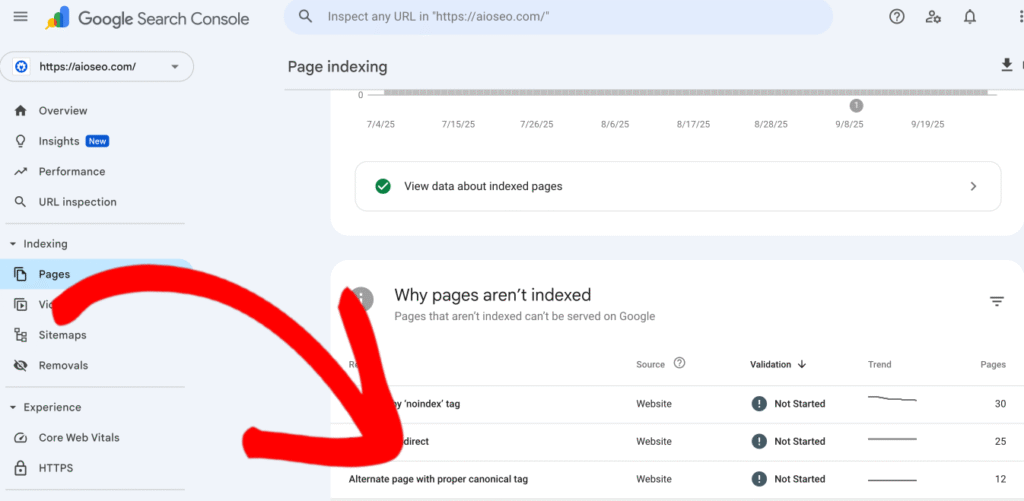Click the export download icon
The image size is (1024, 501).
point(1006,65)
